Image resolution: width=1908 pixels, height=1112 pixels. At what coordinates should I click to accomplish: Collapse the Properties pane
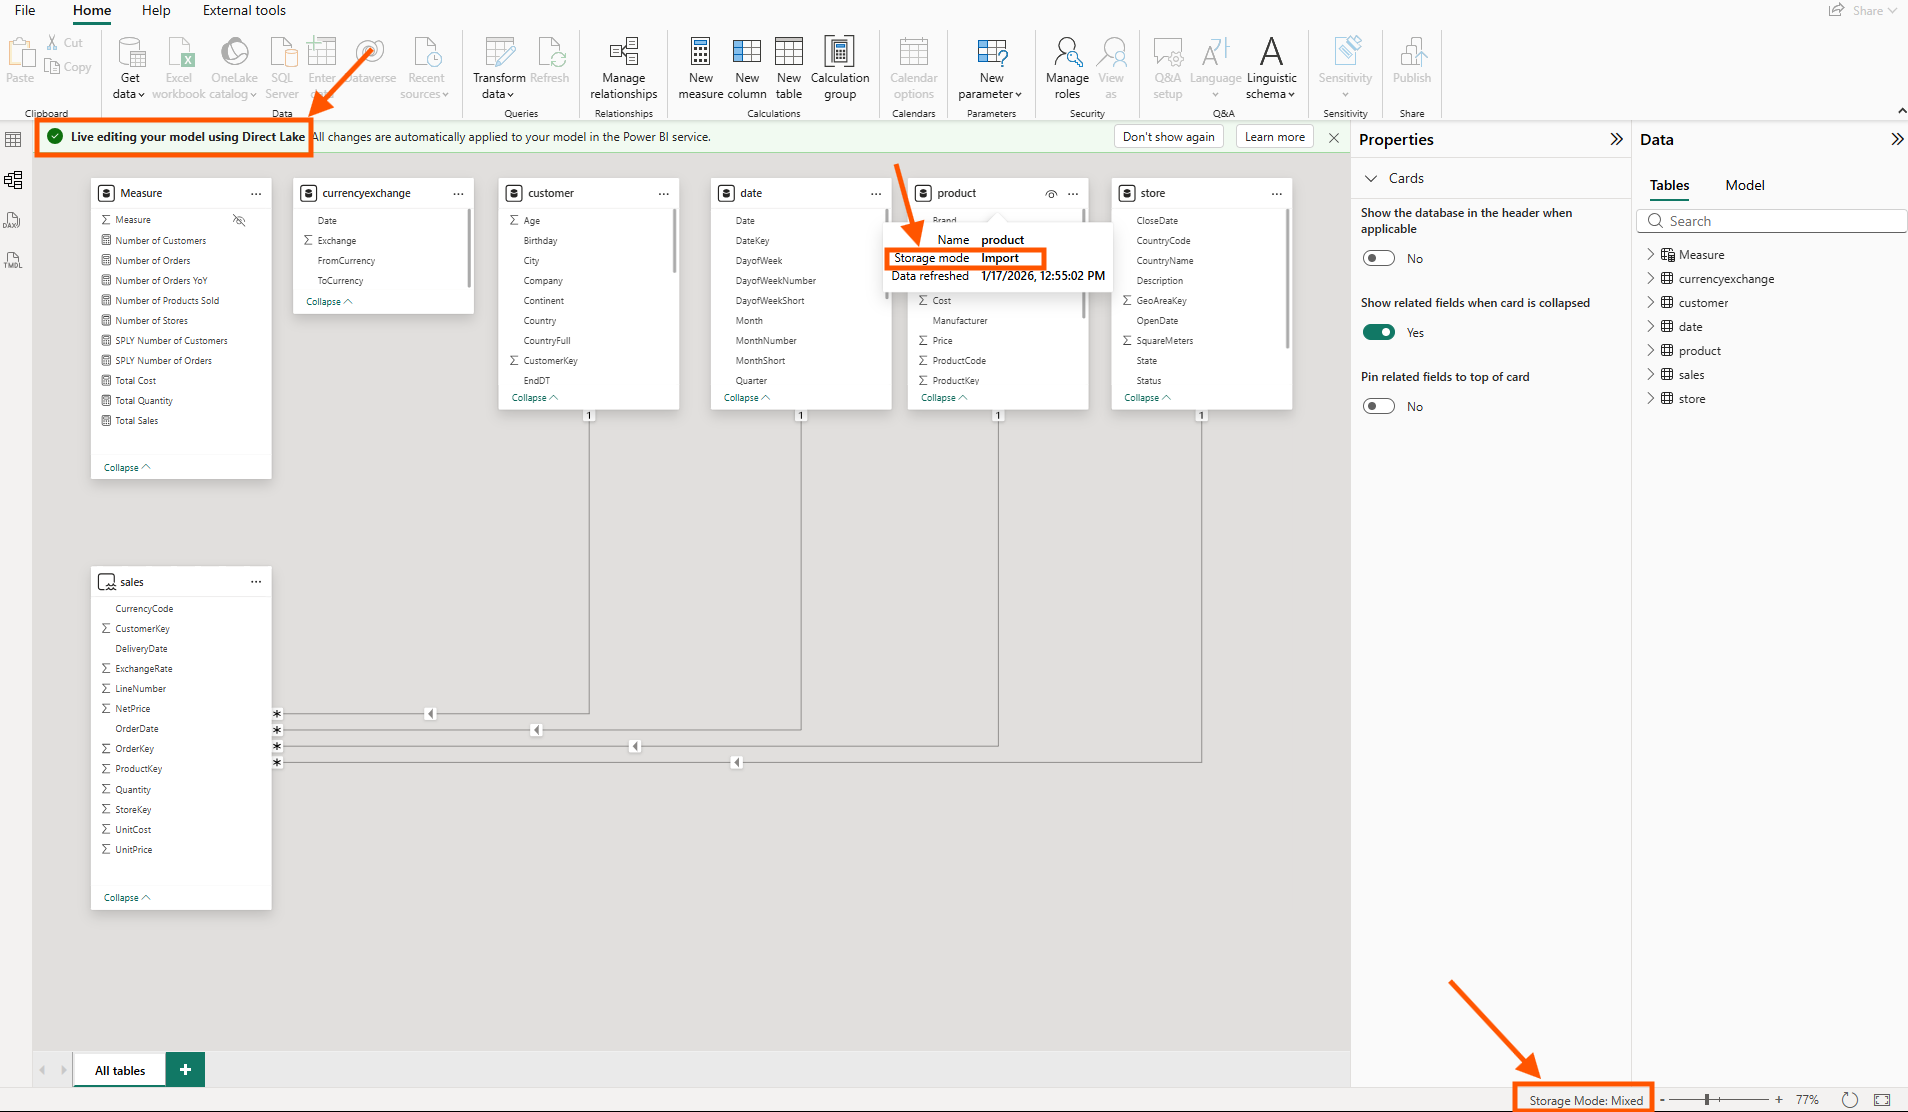[1616, 139]
